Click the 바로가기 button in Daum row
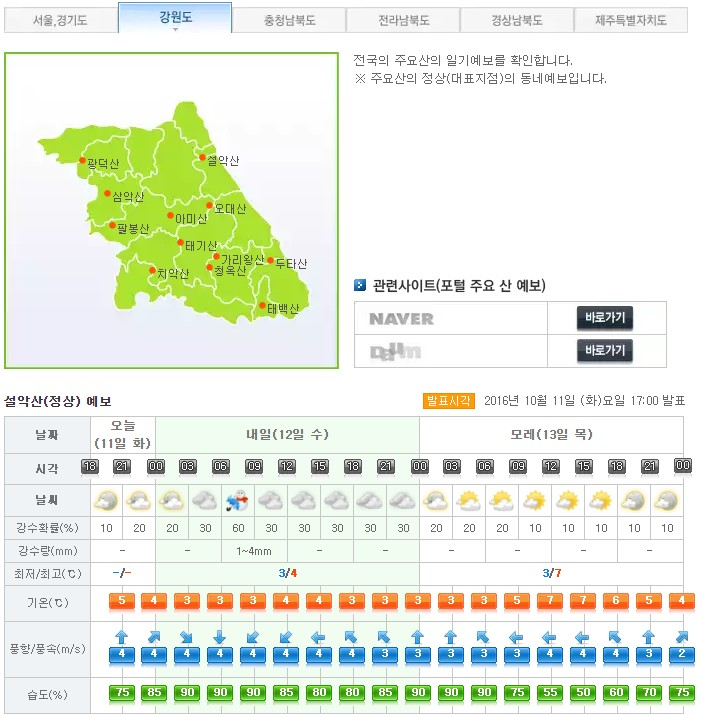The width and height of the screenshot is (705, 716). click(x=605, y=351)
